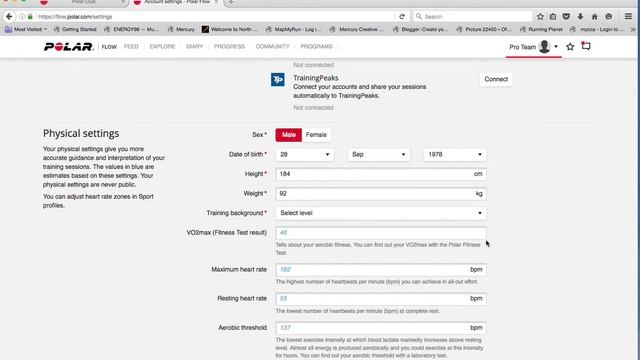Click the TrainingPeaks service name
640x360 pixels.
tap(316, 78)
